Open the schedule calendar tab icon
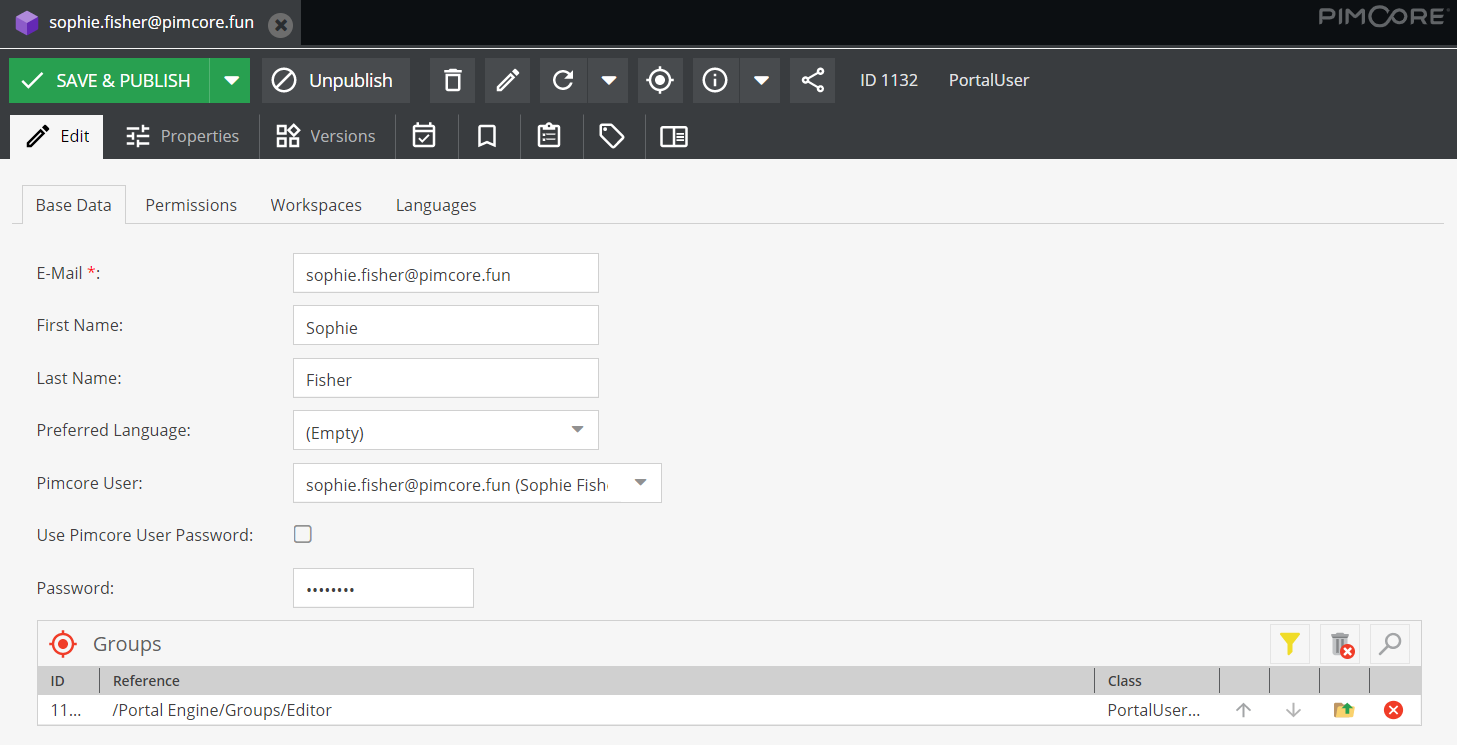The image size is (1457, 745). (x=424, y=136)
